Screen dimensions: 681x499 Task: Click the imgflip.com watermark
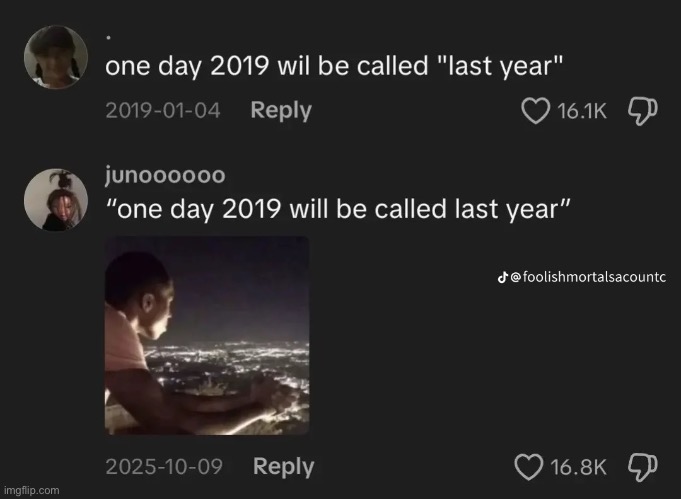click(31, 490)
